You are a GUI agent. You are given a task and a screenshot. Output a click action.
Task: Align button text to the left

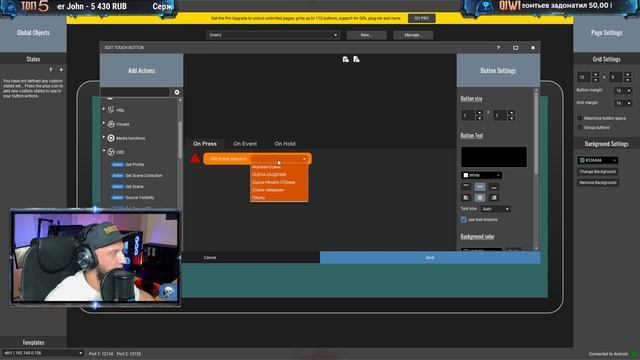point(466,198)
